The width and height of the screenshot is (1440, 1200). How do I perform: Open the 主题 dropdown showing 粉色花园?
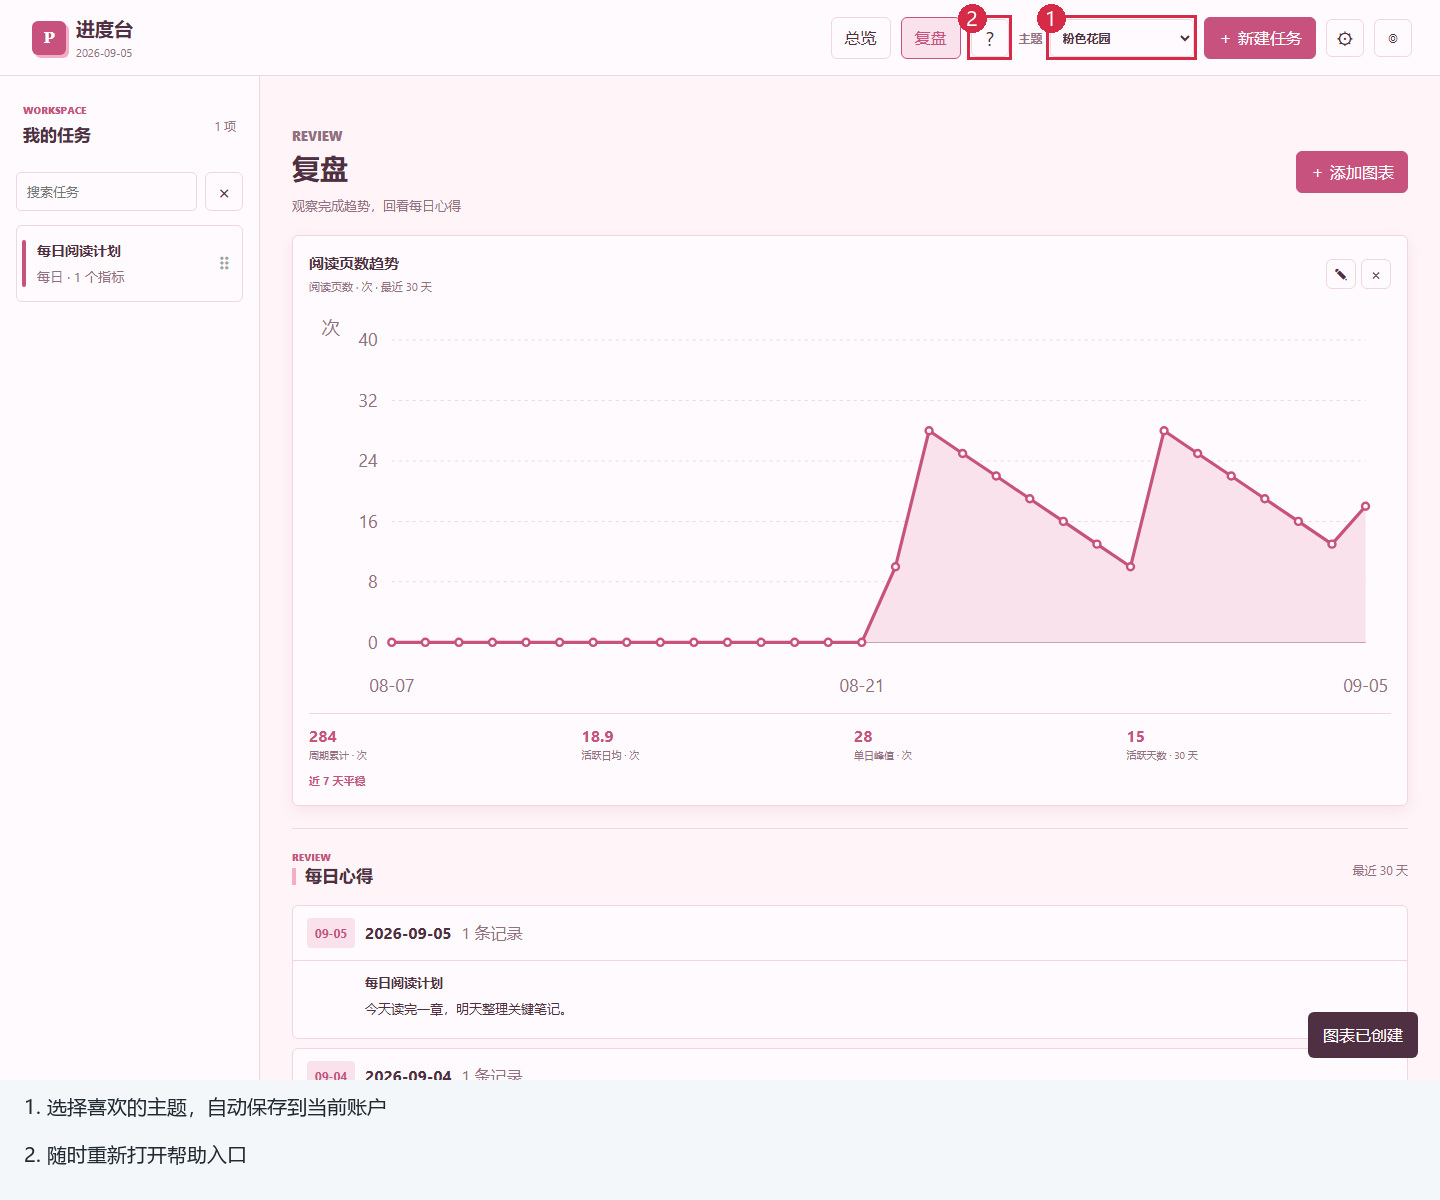pos(1121,38)
